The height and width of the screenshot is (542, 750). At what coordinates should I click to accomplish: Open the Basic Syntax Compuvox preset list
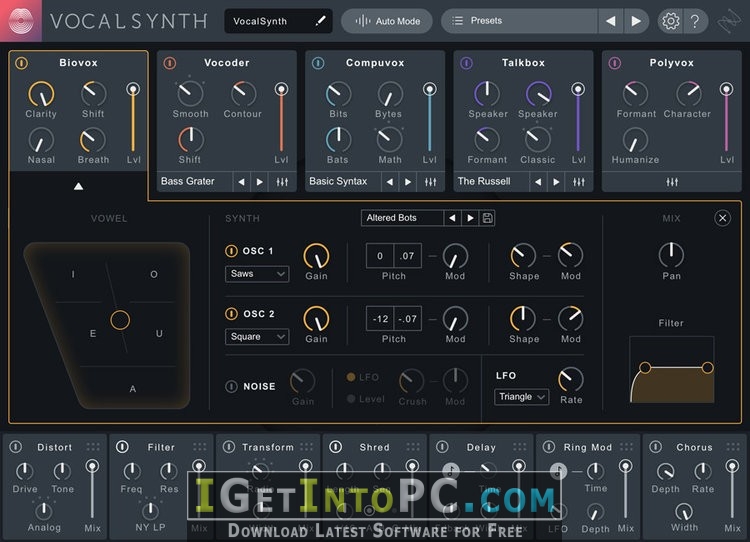(x=343, y=182)
